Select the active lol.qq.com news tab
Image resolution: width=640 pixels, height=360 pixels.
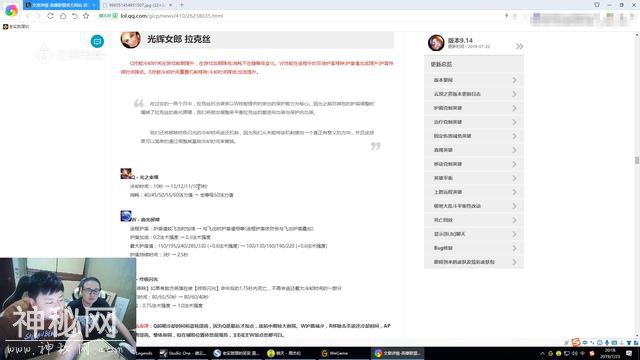(60, 5)
